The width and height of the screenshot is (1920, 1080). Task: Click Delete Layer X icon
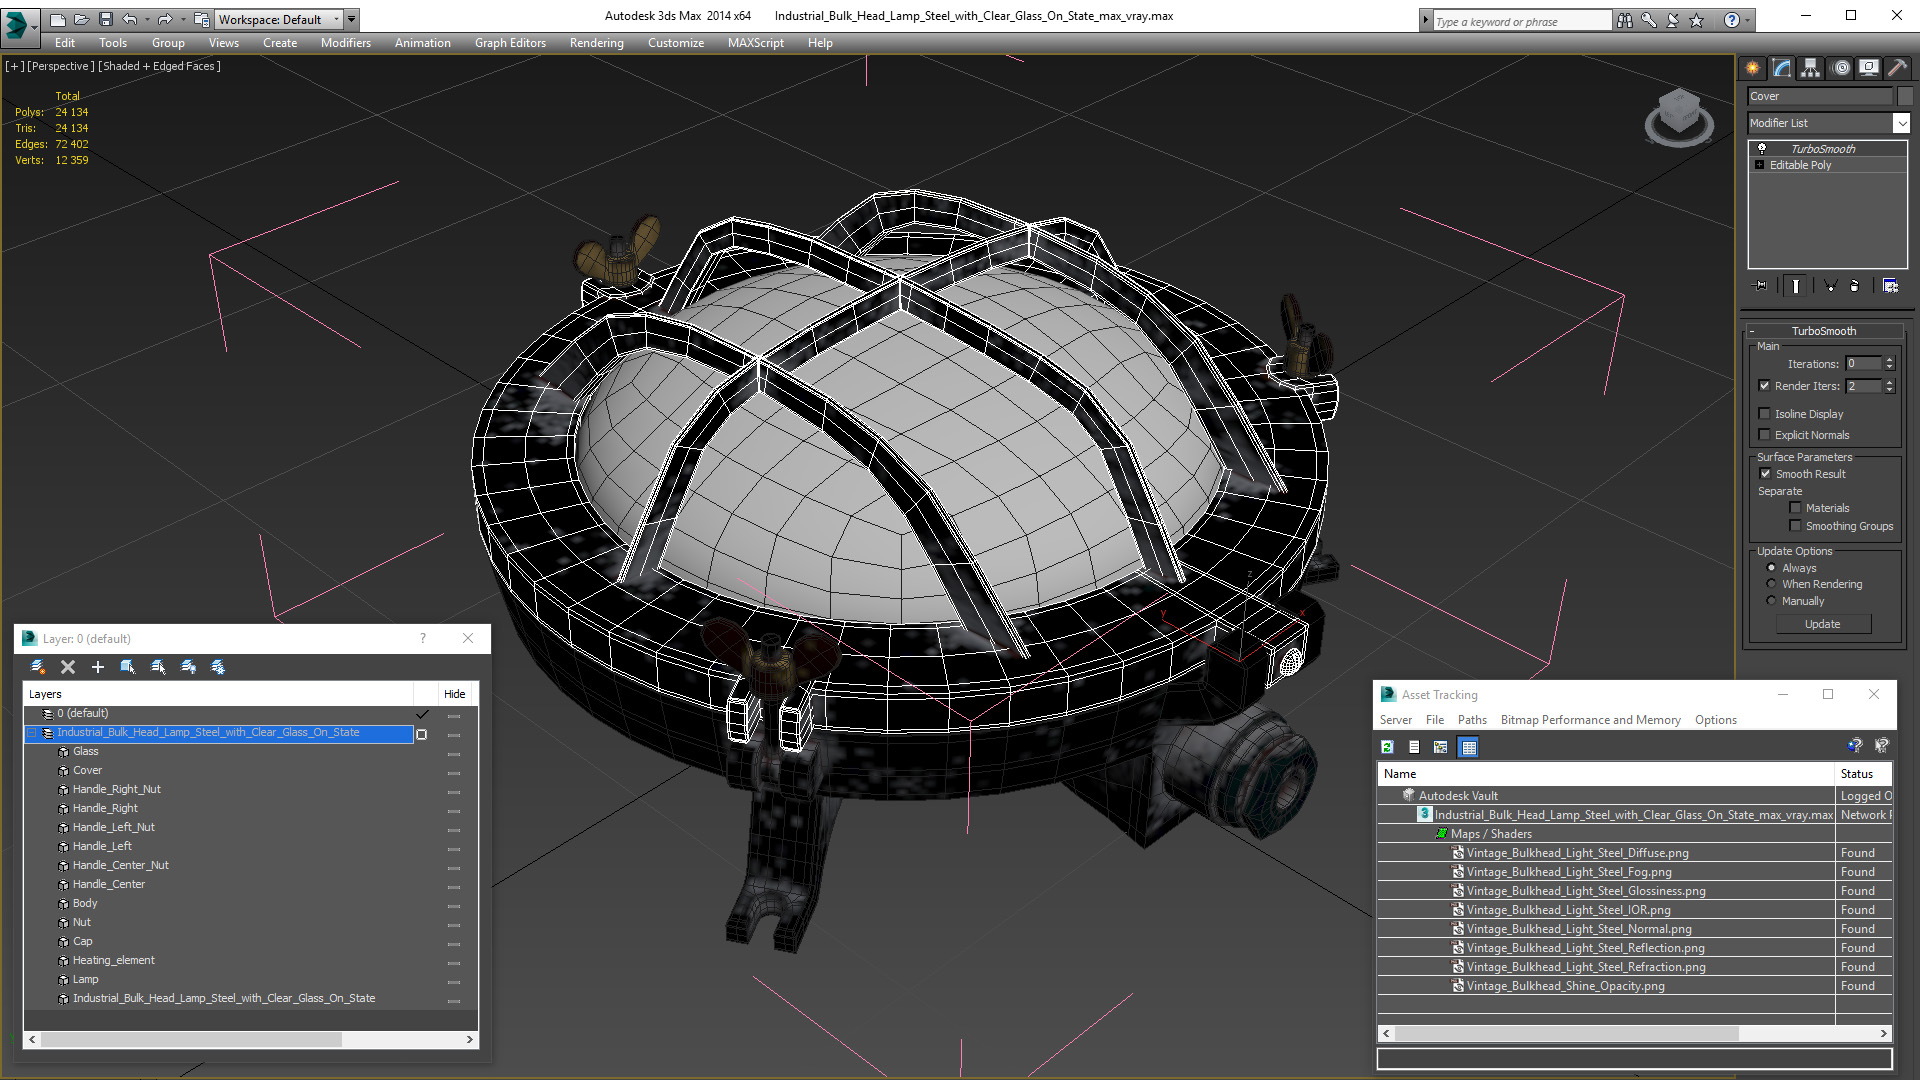[68, 667]
